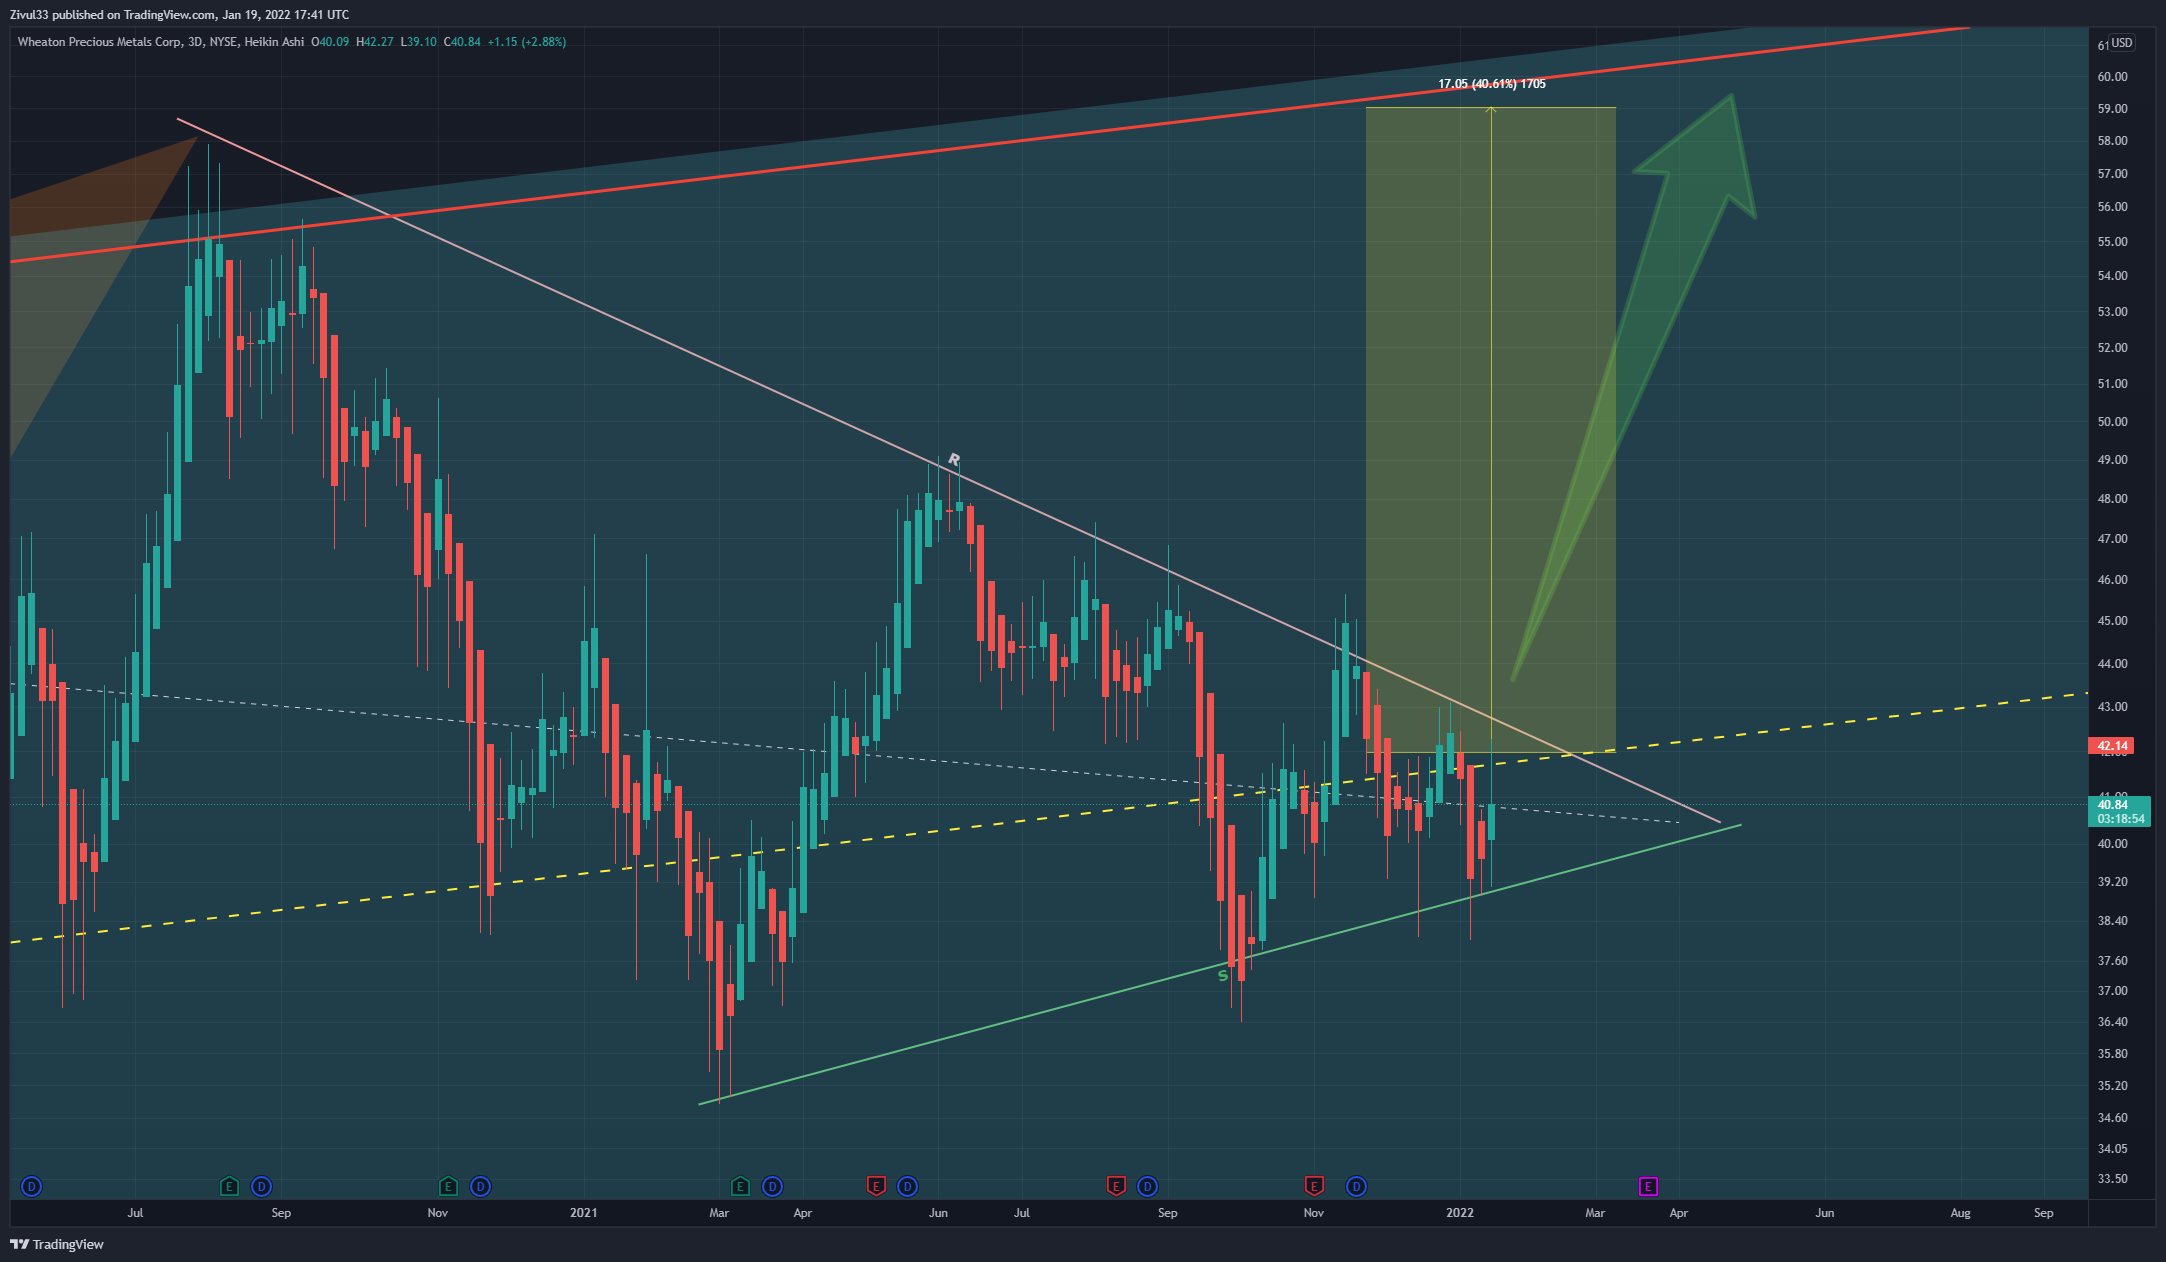Click the 33.50 price axis label

click(2112, 1179)
